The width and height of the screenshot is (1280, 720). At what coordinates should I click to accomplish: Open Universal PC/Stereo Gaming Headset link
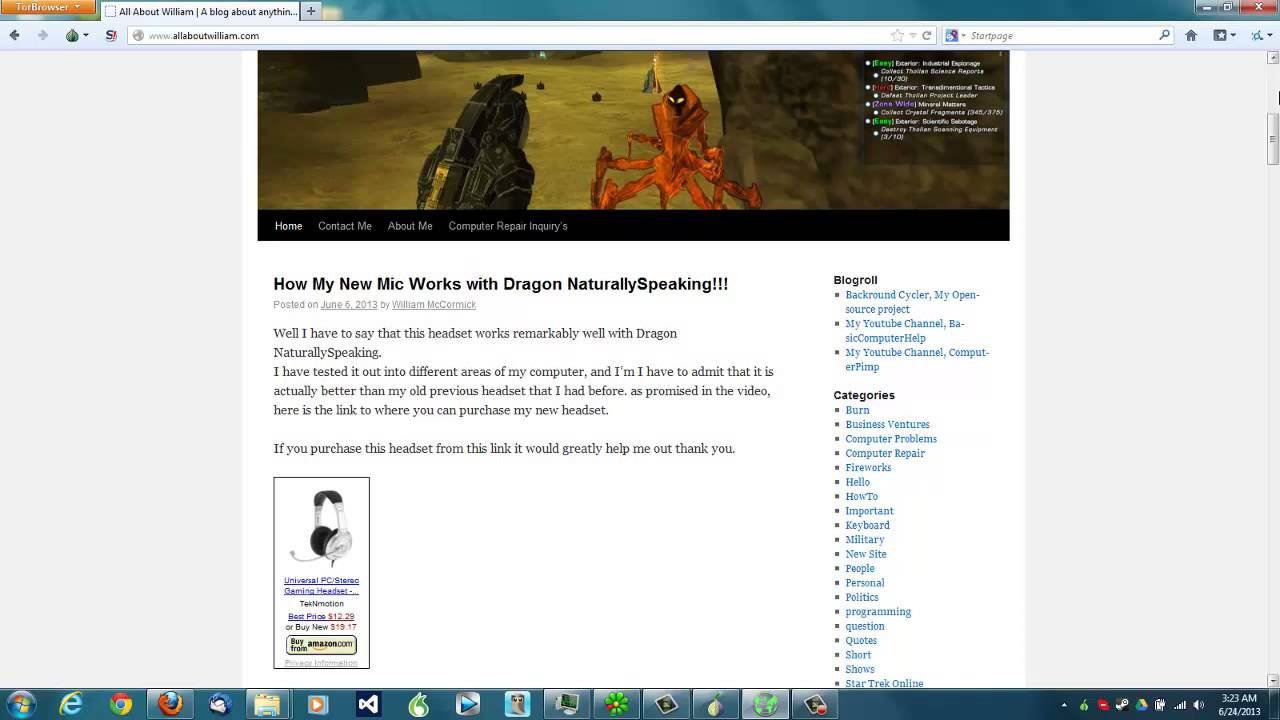[x=321, y=586]
